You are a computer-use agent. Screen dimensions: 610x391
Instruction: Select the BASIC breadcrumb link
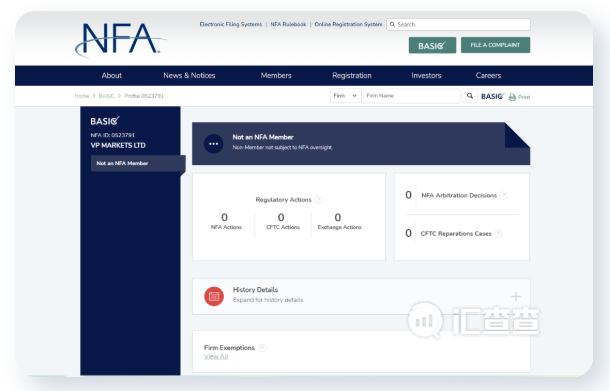pyautogui.click(x=106, y=96)
